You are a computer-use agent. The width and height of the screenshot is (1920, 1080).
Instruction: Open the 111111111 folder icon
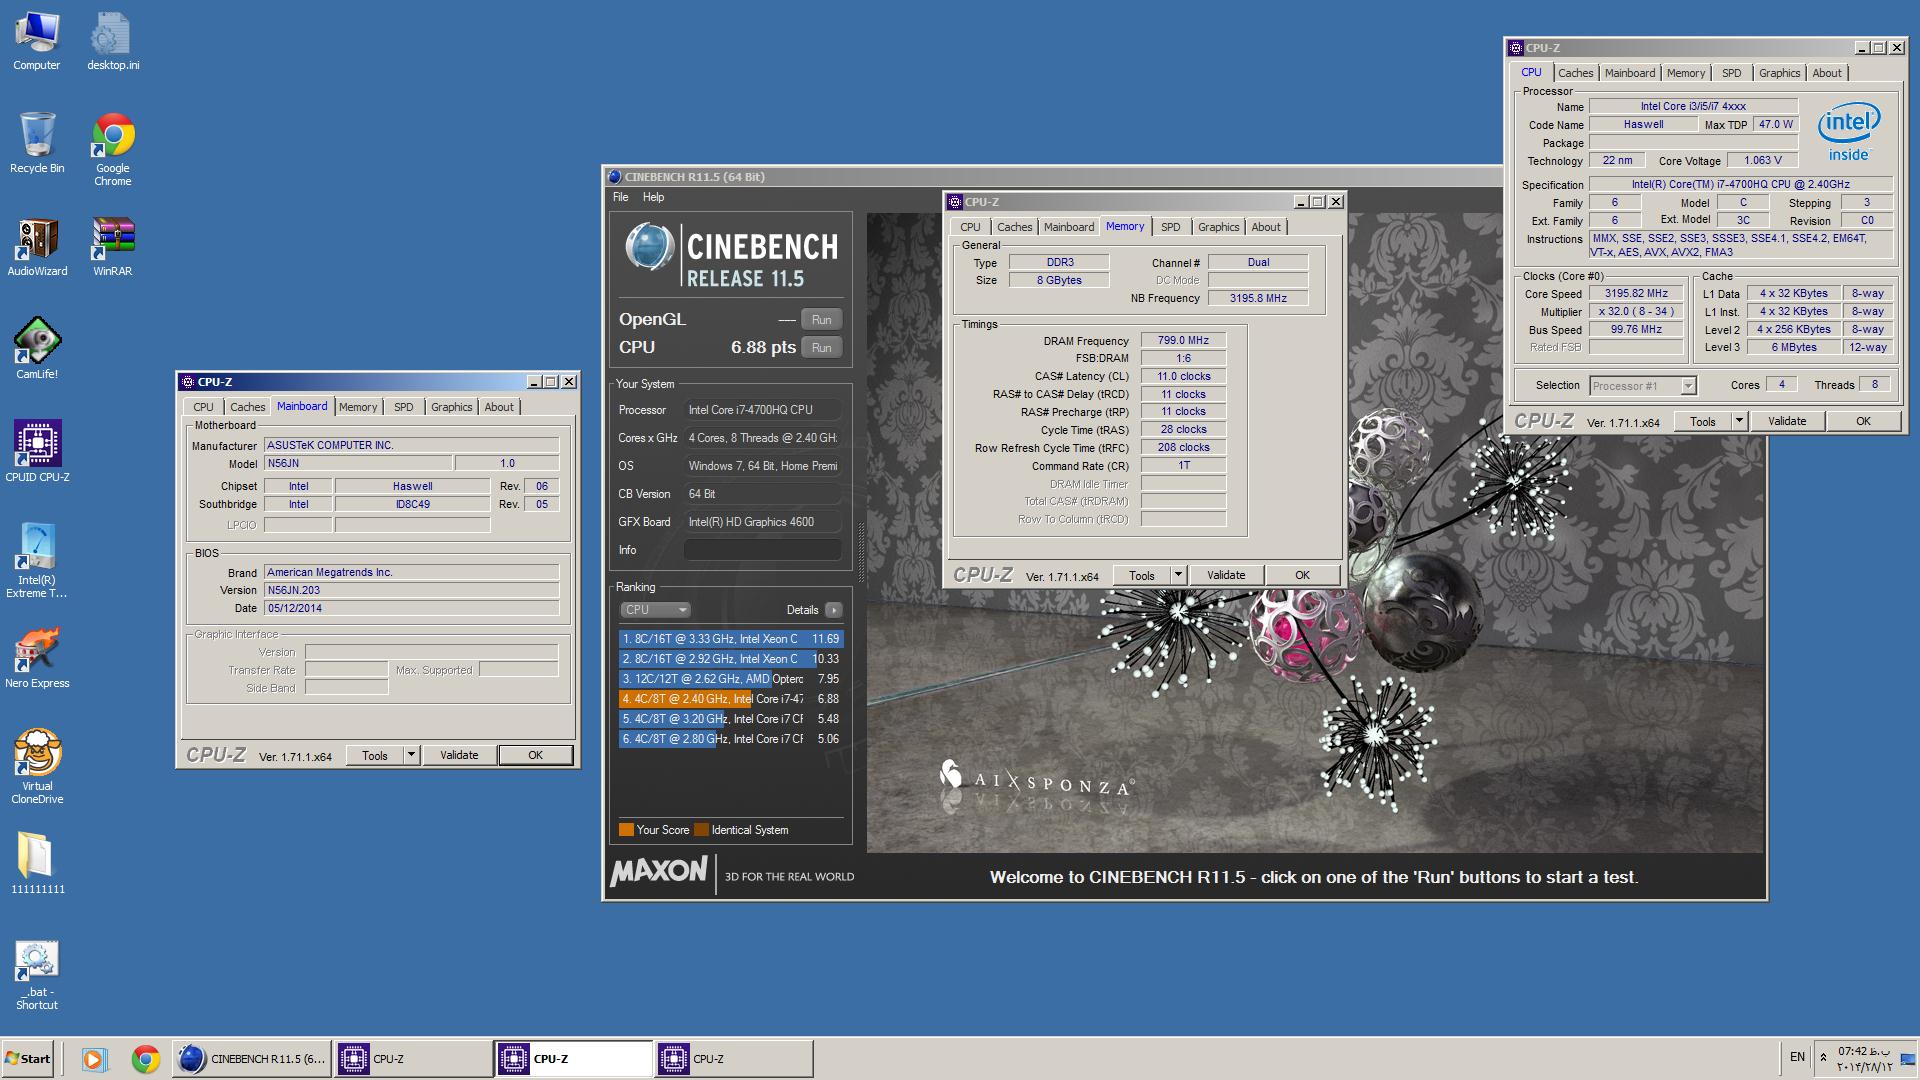(37, 862)
